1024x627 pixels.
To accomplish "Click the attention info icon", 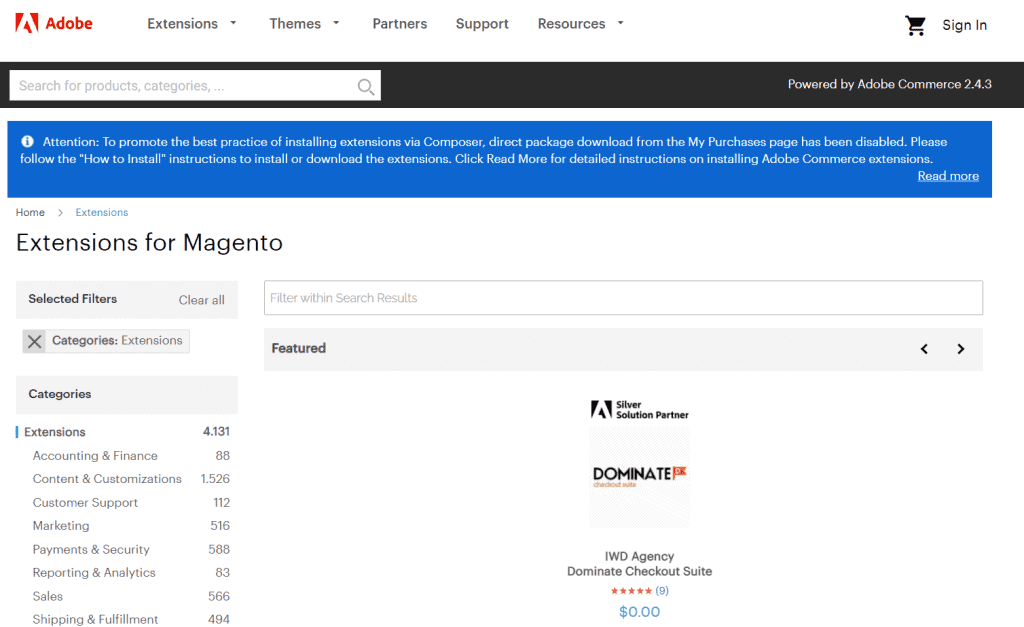I will tap(27, 141).
